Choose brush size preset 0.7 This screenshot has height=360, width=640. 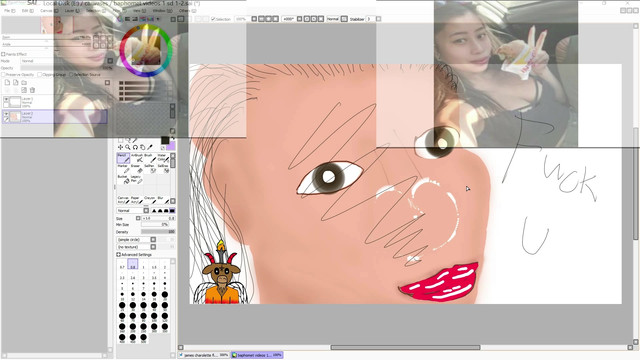pyautogui.click(x=122, y=265)
